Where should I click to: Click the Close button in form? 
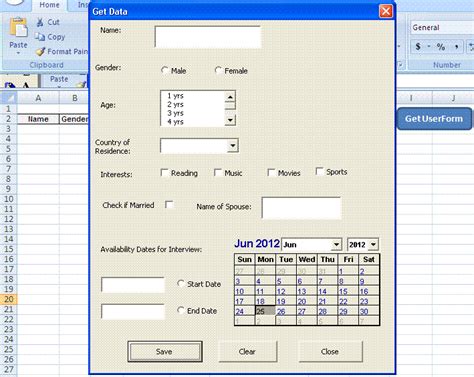pos(330,351)
